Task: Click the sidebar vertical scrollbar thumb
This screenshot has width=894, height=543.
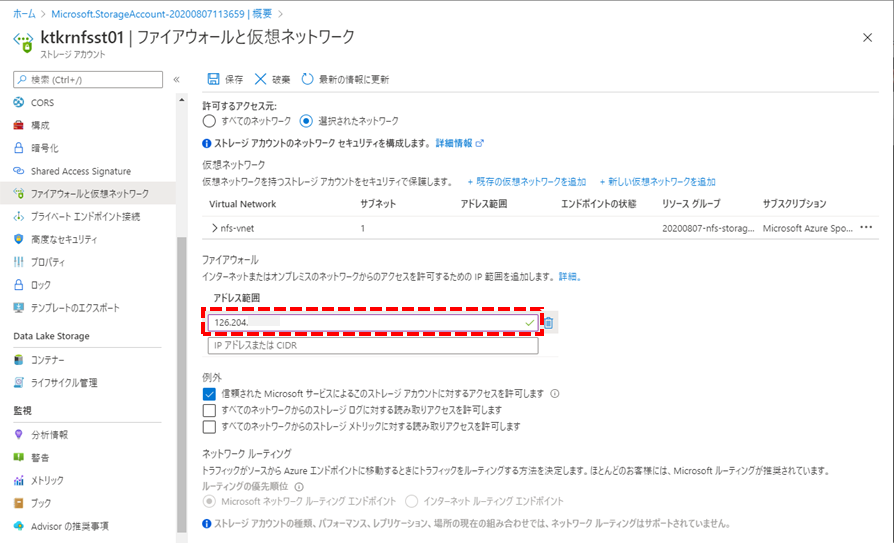Action: [182, 384]
